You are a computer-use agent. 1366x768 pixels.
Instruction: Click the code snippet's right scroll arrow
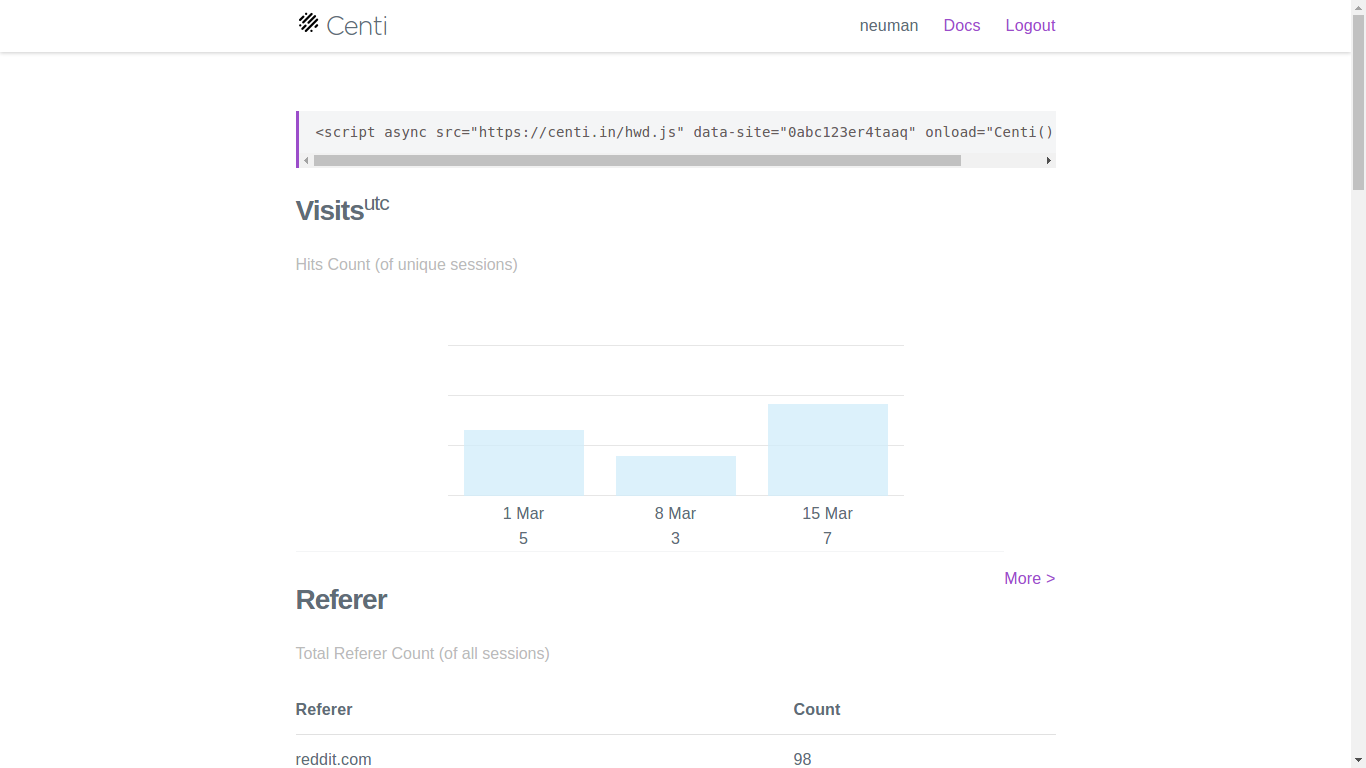pos(1048,160)
